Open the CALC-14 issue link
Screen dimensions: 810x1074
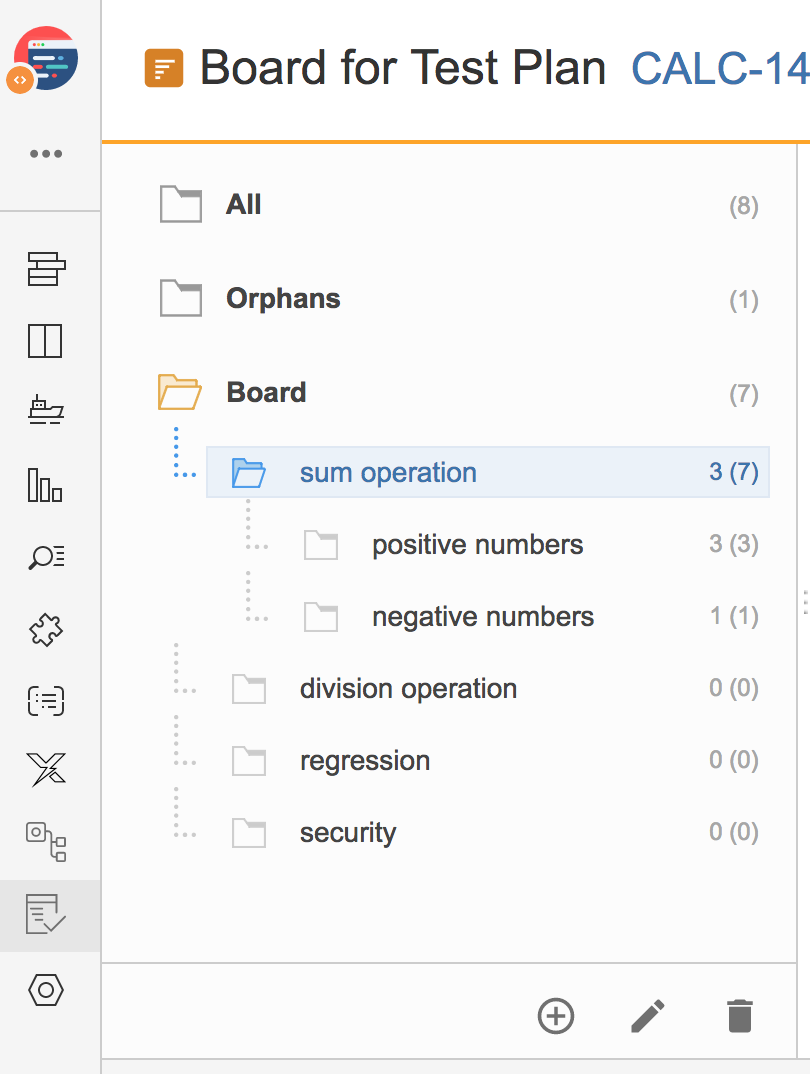(720, 68)
